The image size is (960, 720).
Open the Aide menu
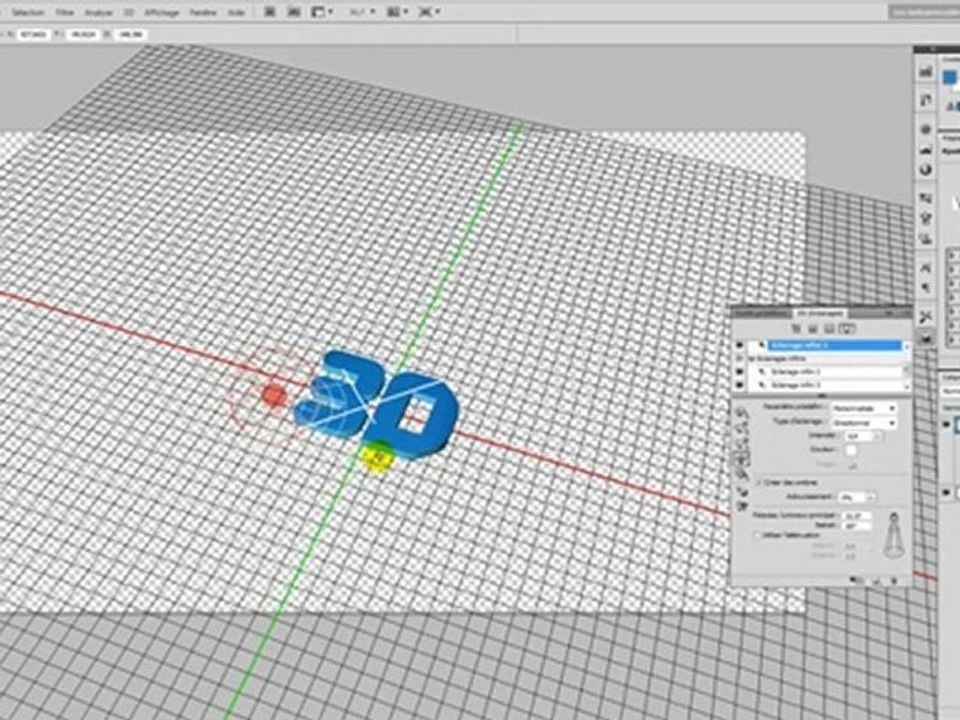(236, 12)
